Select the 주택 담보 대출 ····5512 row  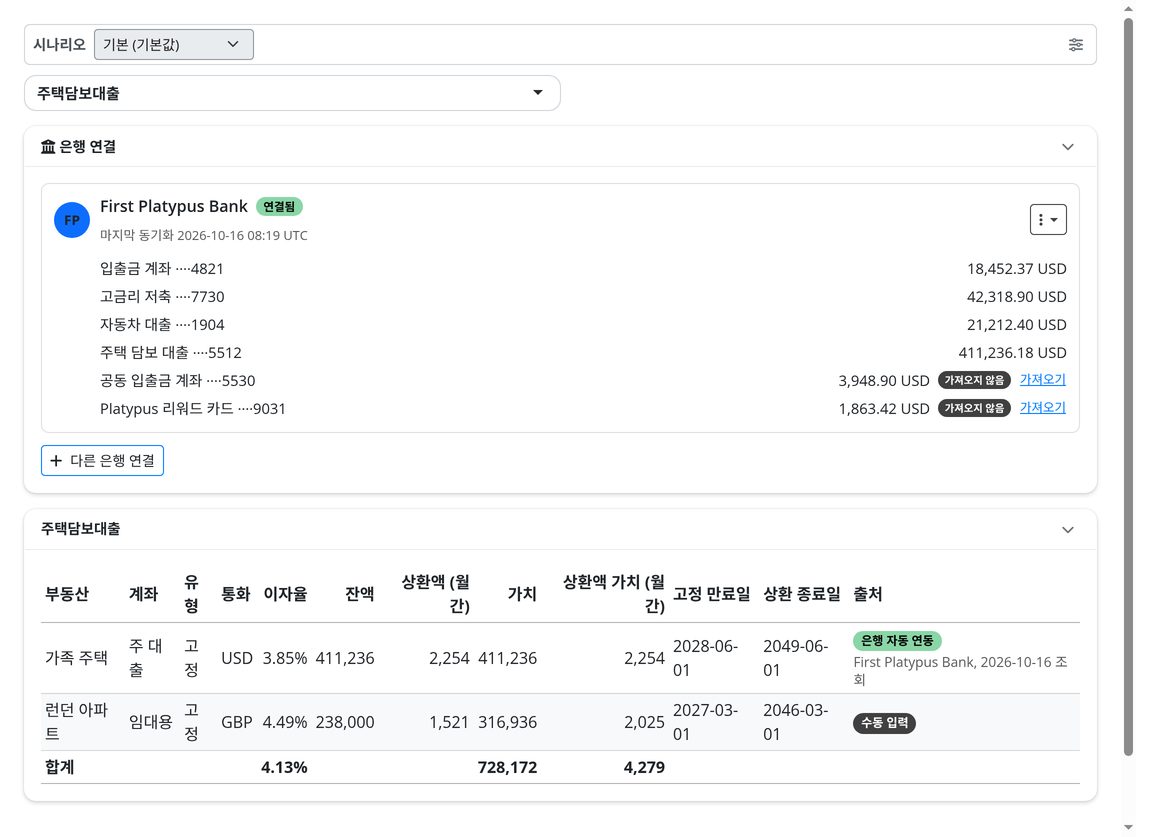click(583, 353)
